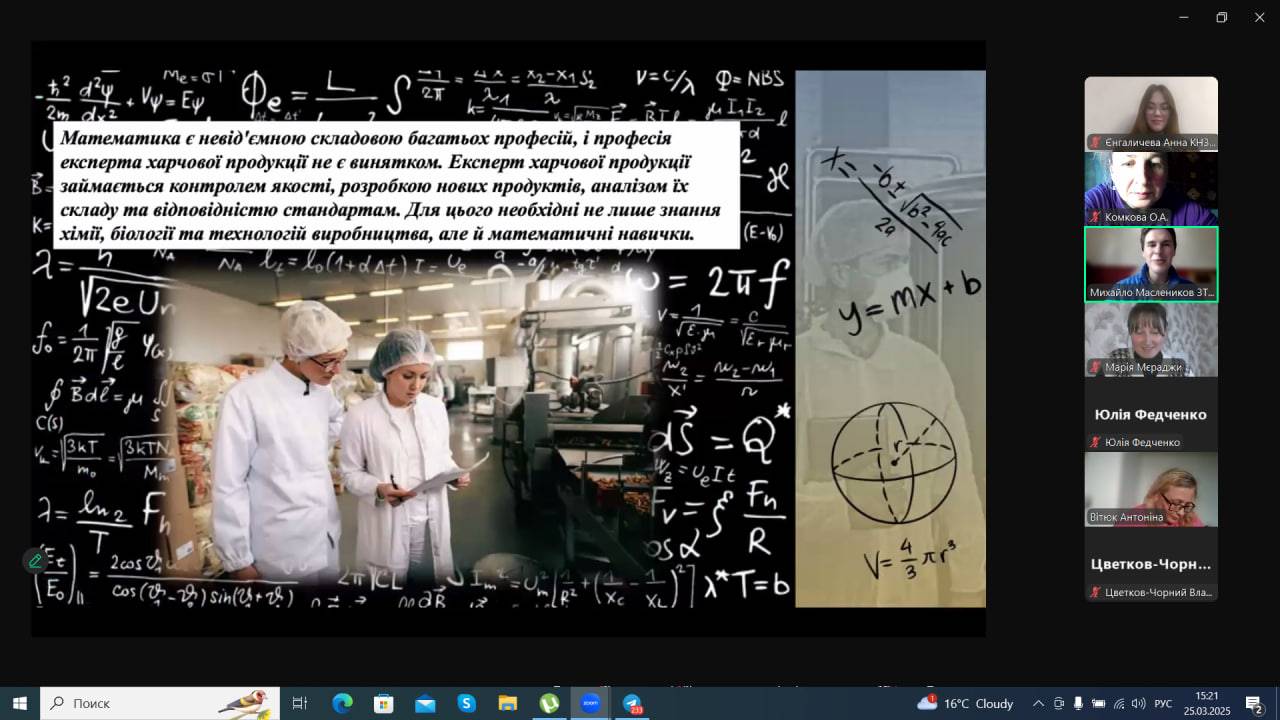This screenshot has height=720, width=1280.
Task: Open the weather widget showing 16°C Cloudy
Action: (967, 703)
